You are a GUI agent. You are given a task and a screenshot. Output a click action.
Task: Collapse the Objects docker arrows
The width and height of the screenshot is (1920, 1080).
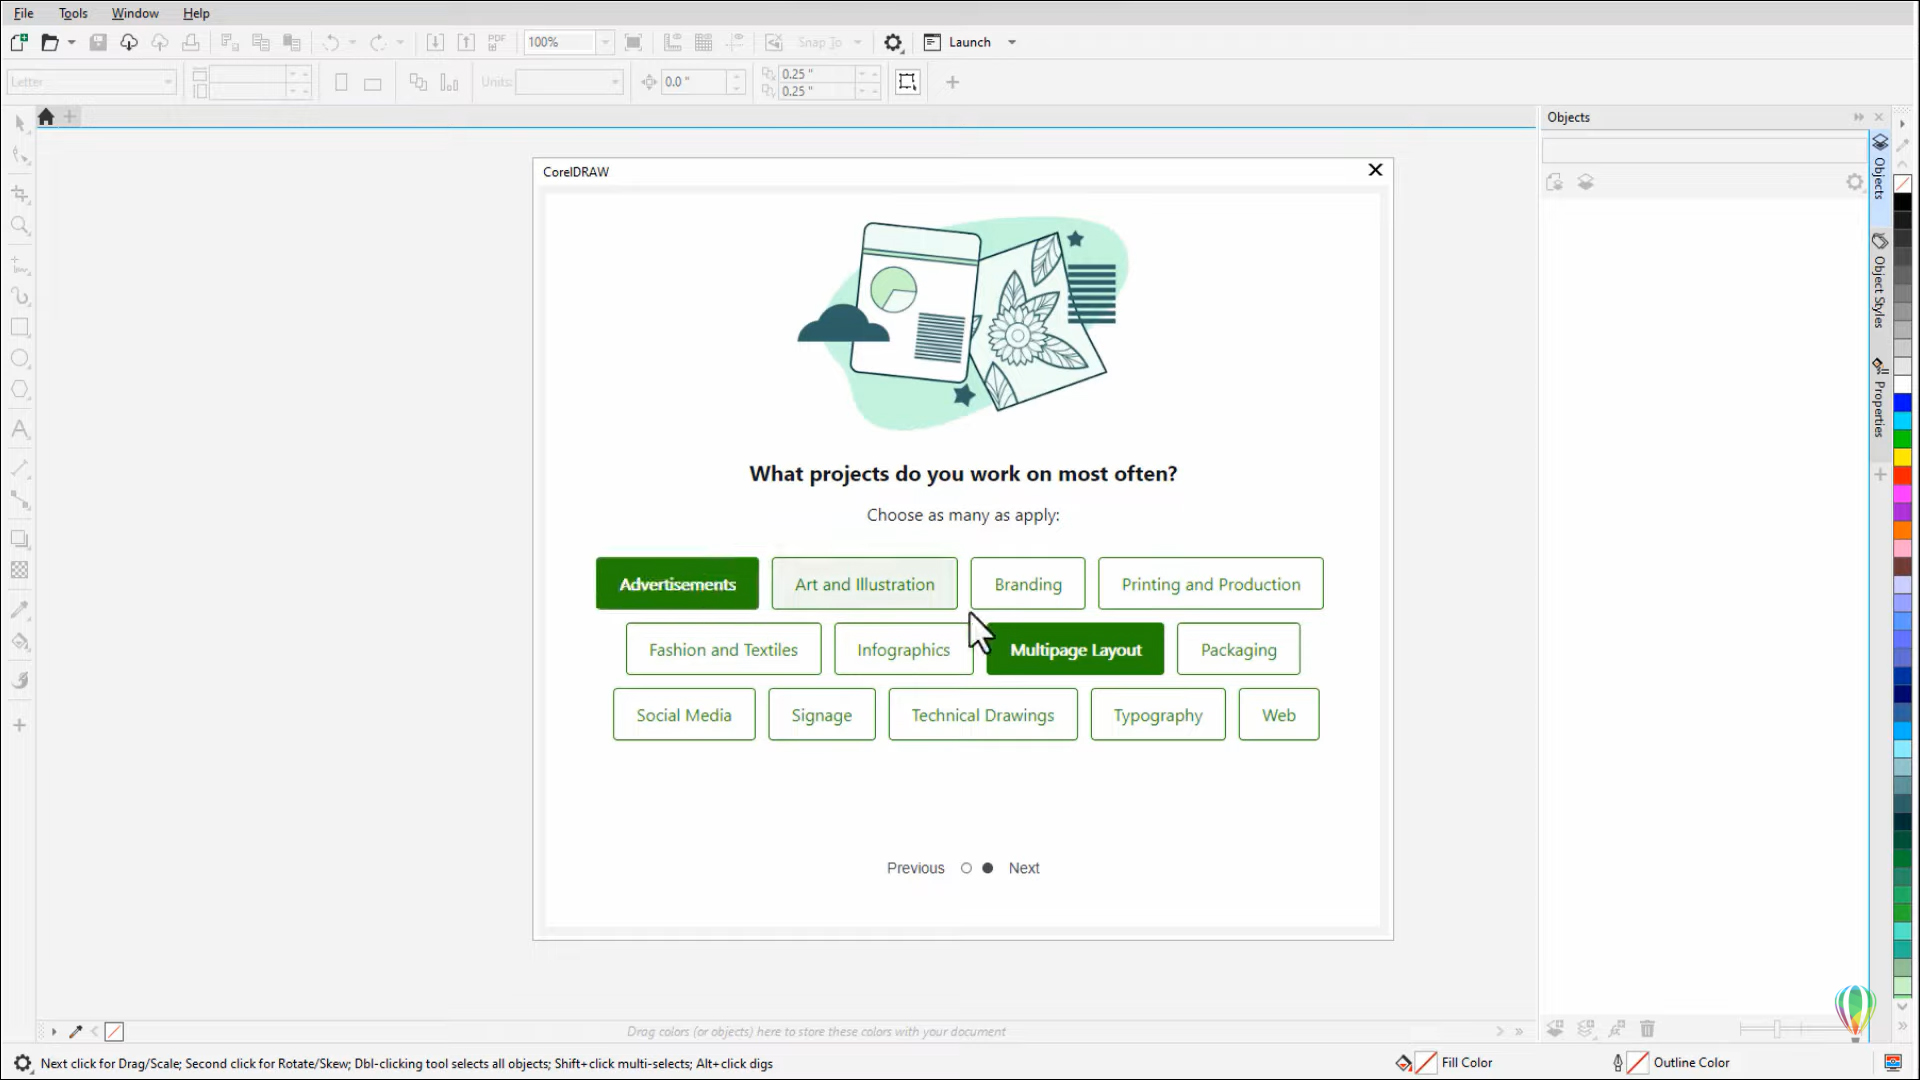(x=1859, y=117)
